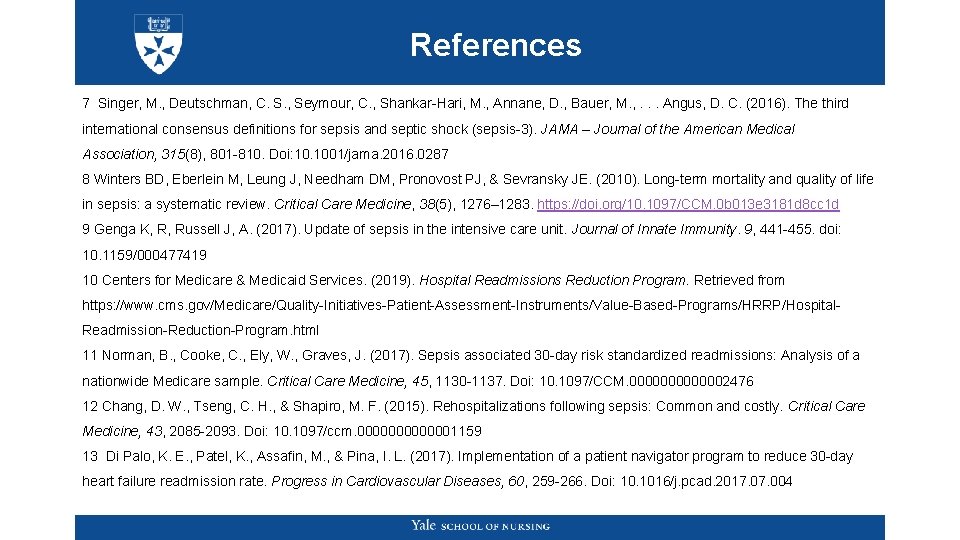Click 'Yale School of Nursing' footer wordmark
This screenshot has width=960, height=540.
pyautogui.click(x=480, y=526)
